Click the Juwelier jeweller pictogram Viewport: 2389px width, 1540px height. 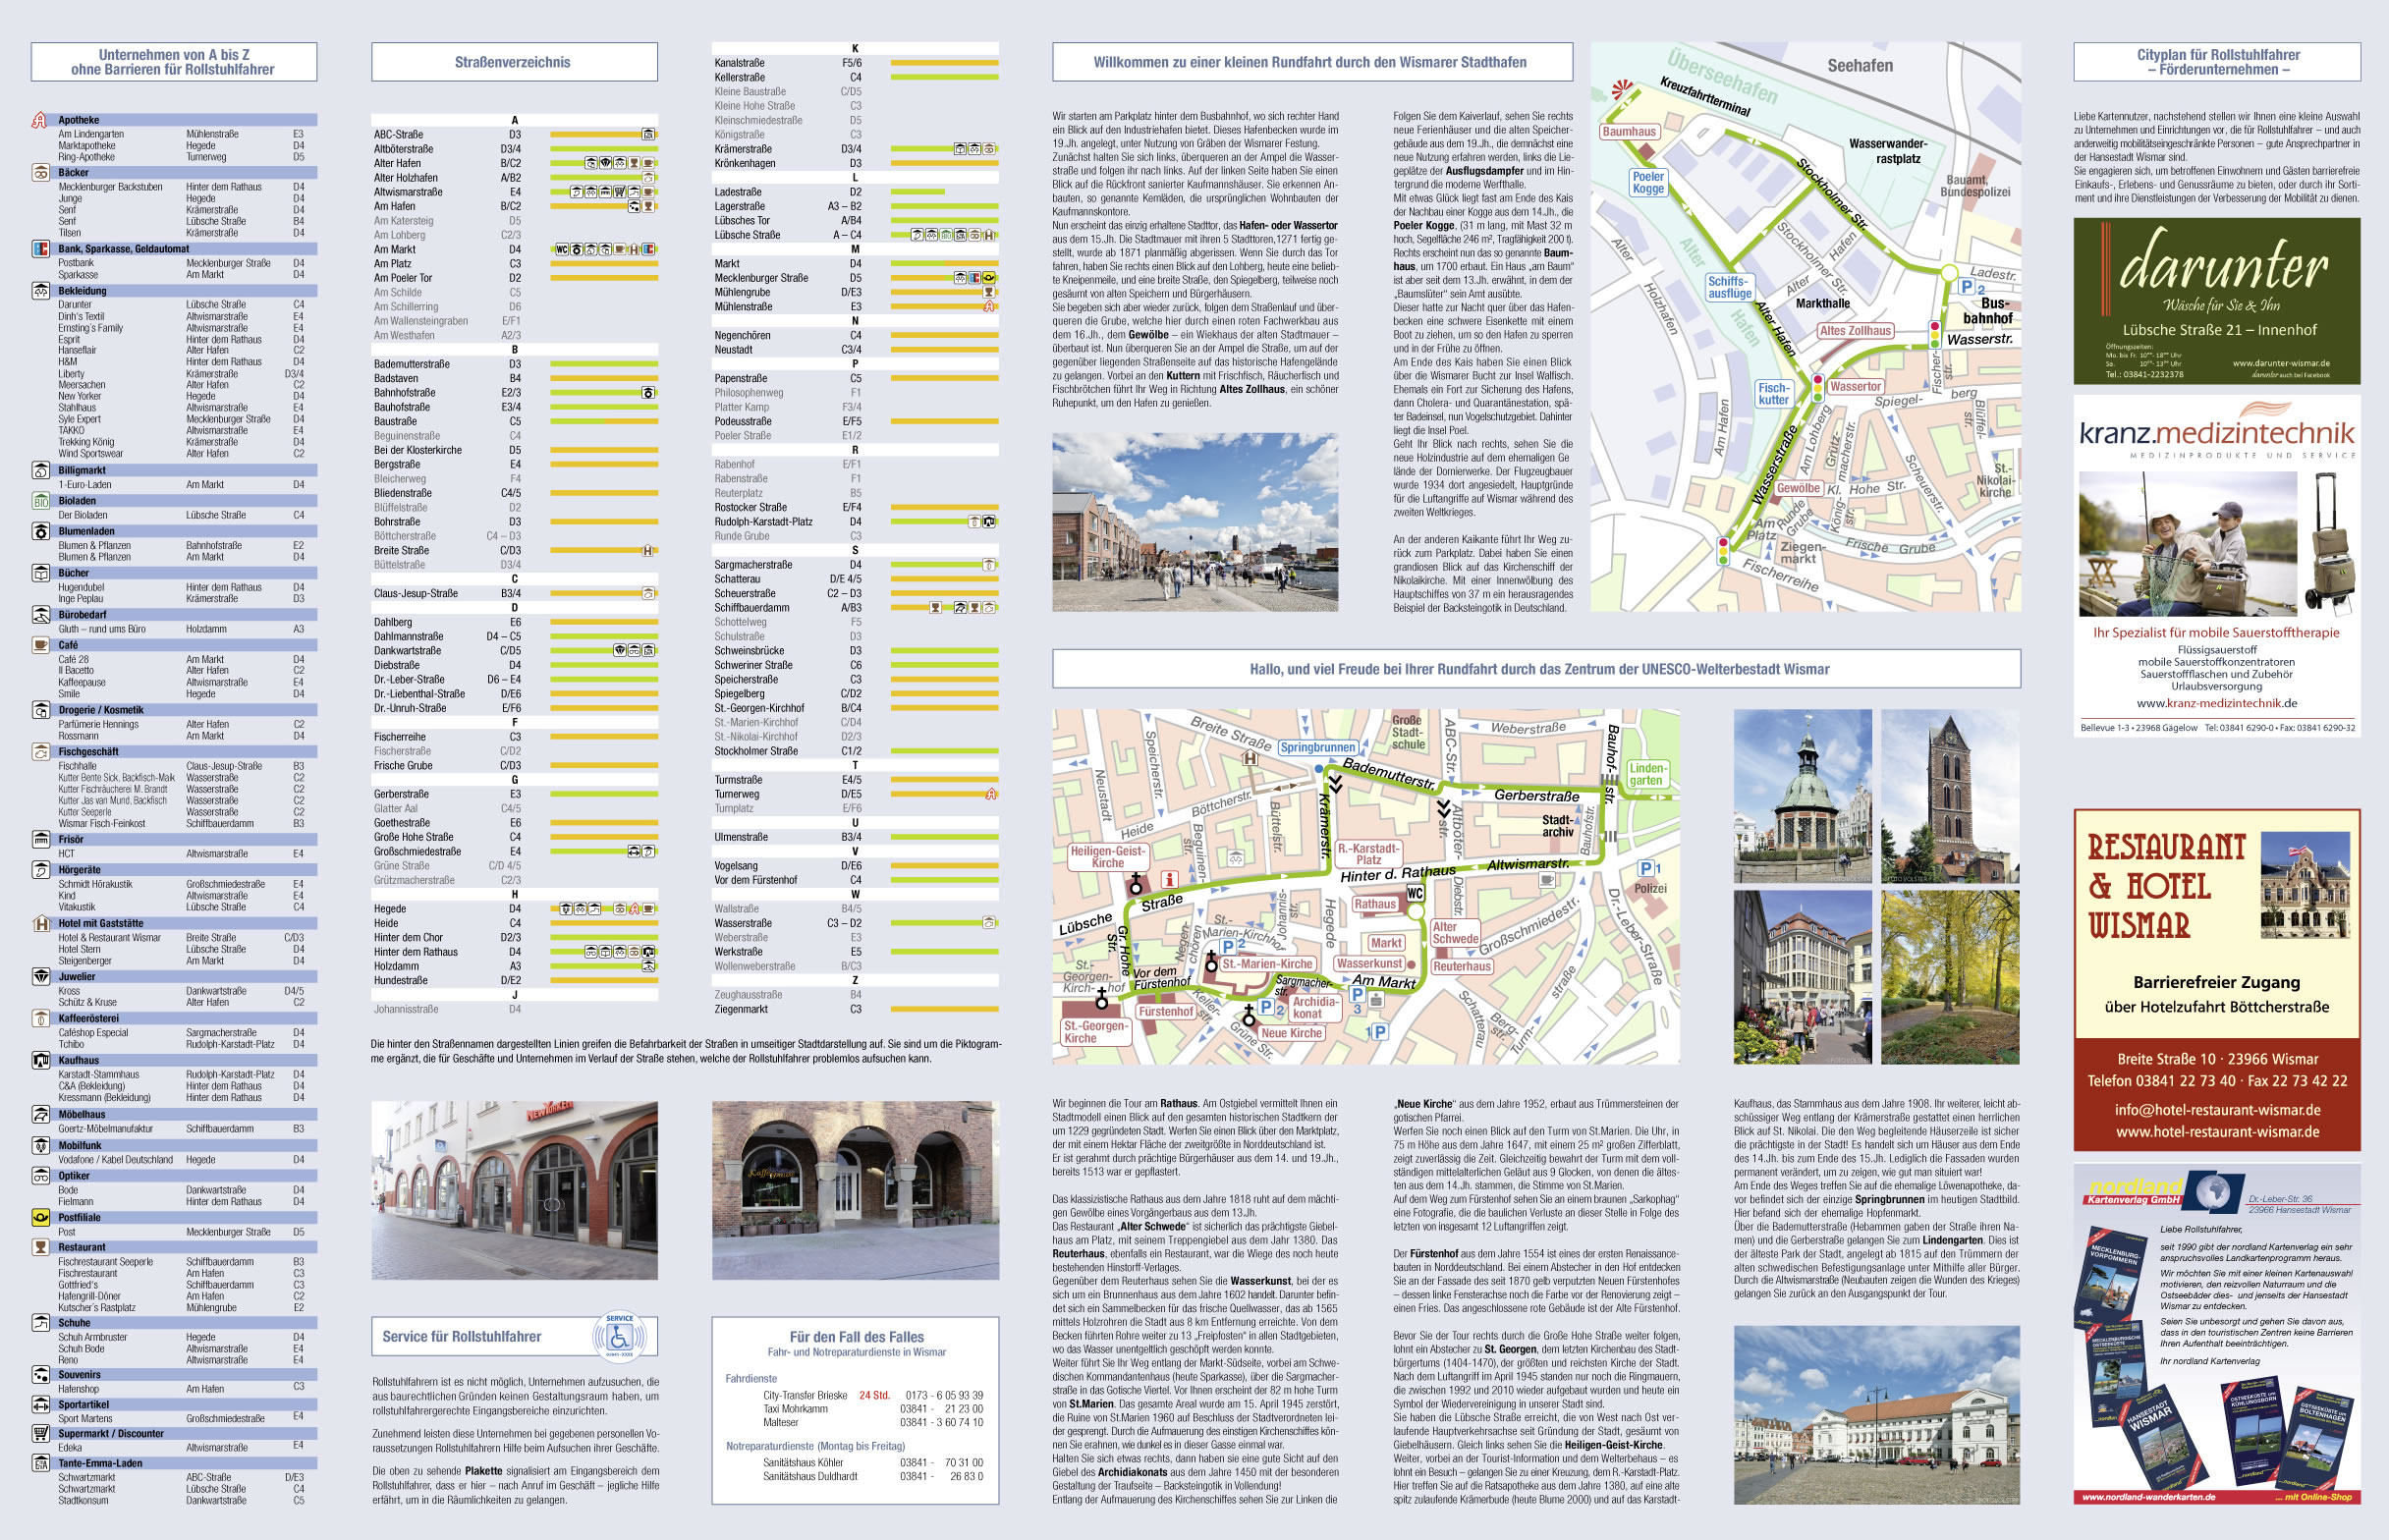tap(40, 977)
